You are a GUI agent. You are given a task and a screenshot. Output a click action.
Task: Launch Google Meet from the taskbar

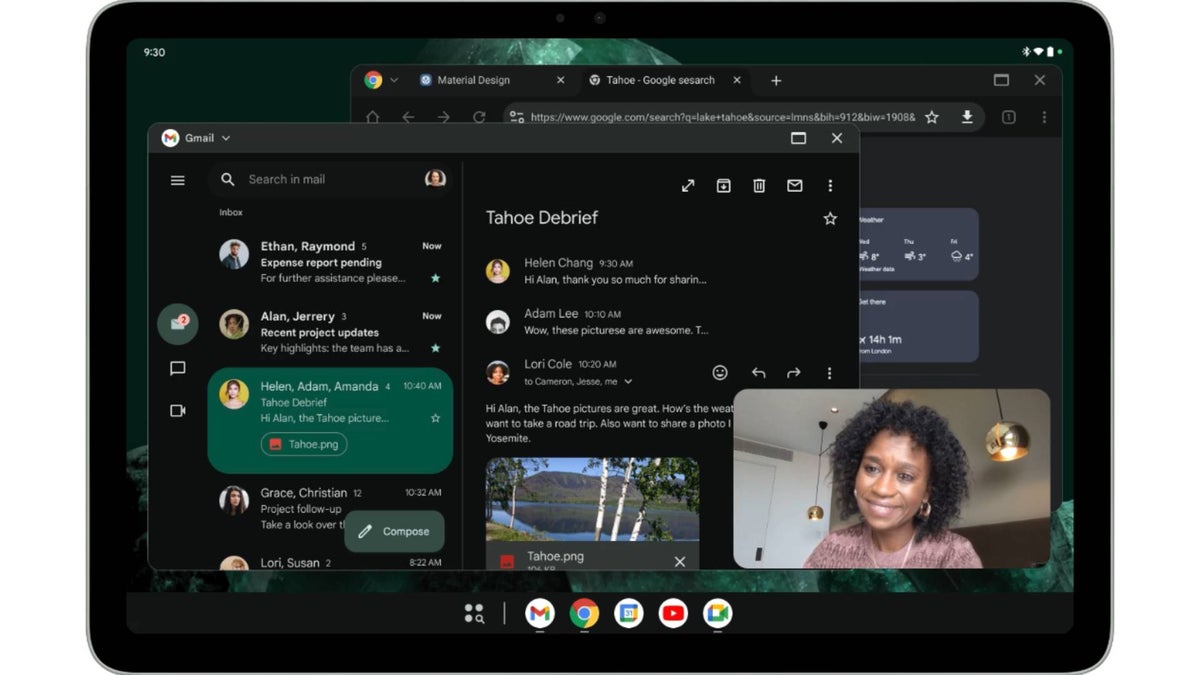(x=717, y=613)
